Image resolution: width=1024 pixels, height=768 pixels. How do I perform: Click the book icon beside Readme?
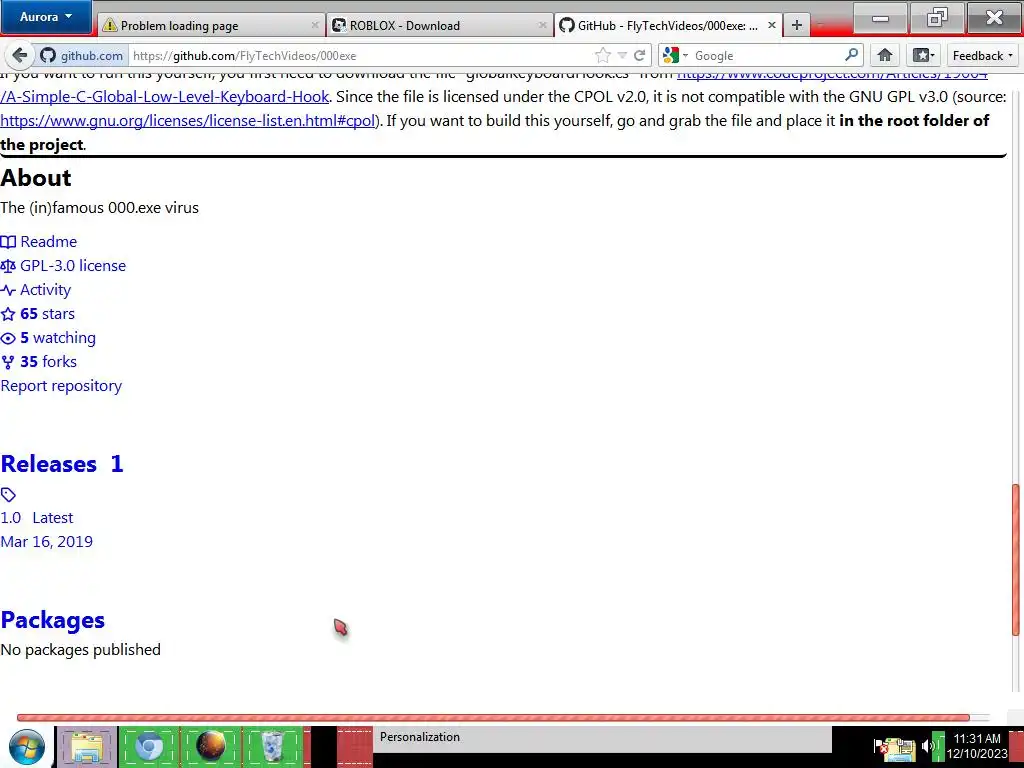coord(8,242)
